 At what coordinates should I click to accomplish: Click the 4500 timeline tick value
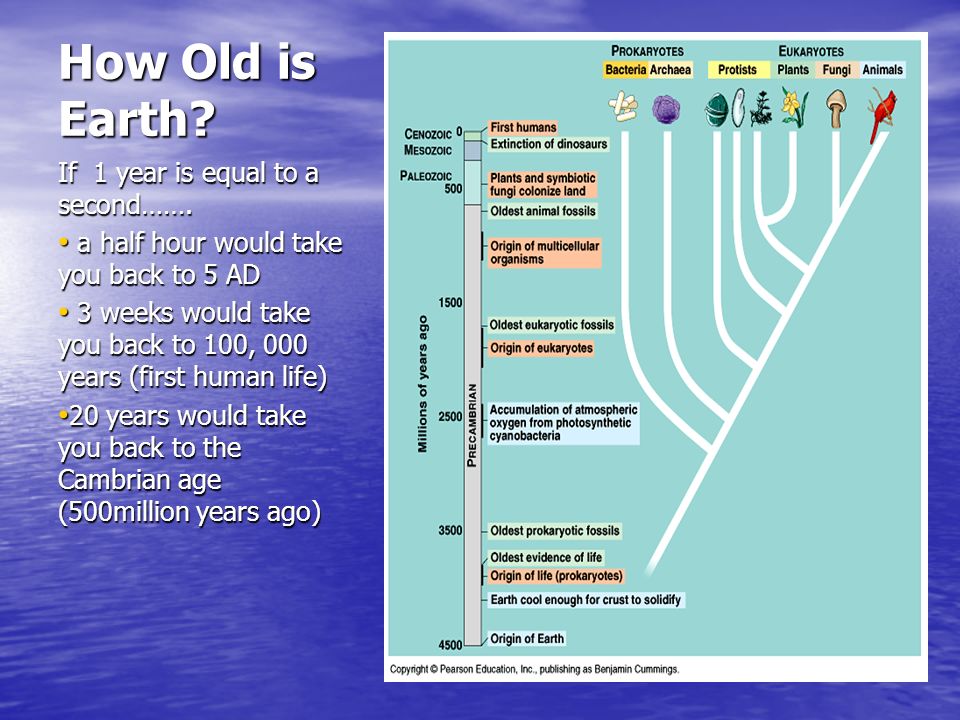(450, 645)
